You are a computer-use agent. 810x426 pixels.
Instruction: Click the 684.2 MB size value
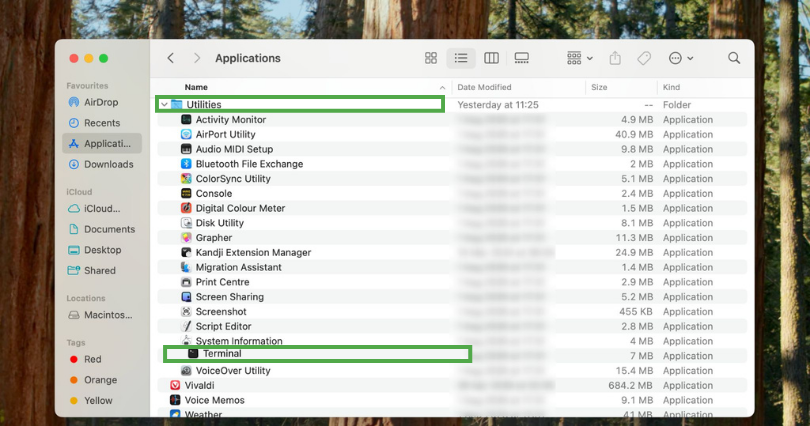click(x=630, y=386)
